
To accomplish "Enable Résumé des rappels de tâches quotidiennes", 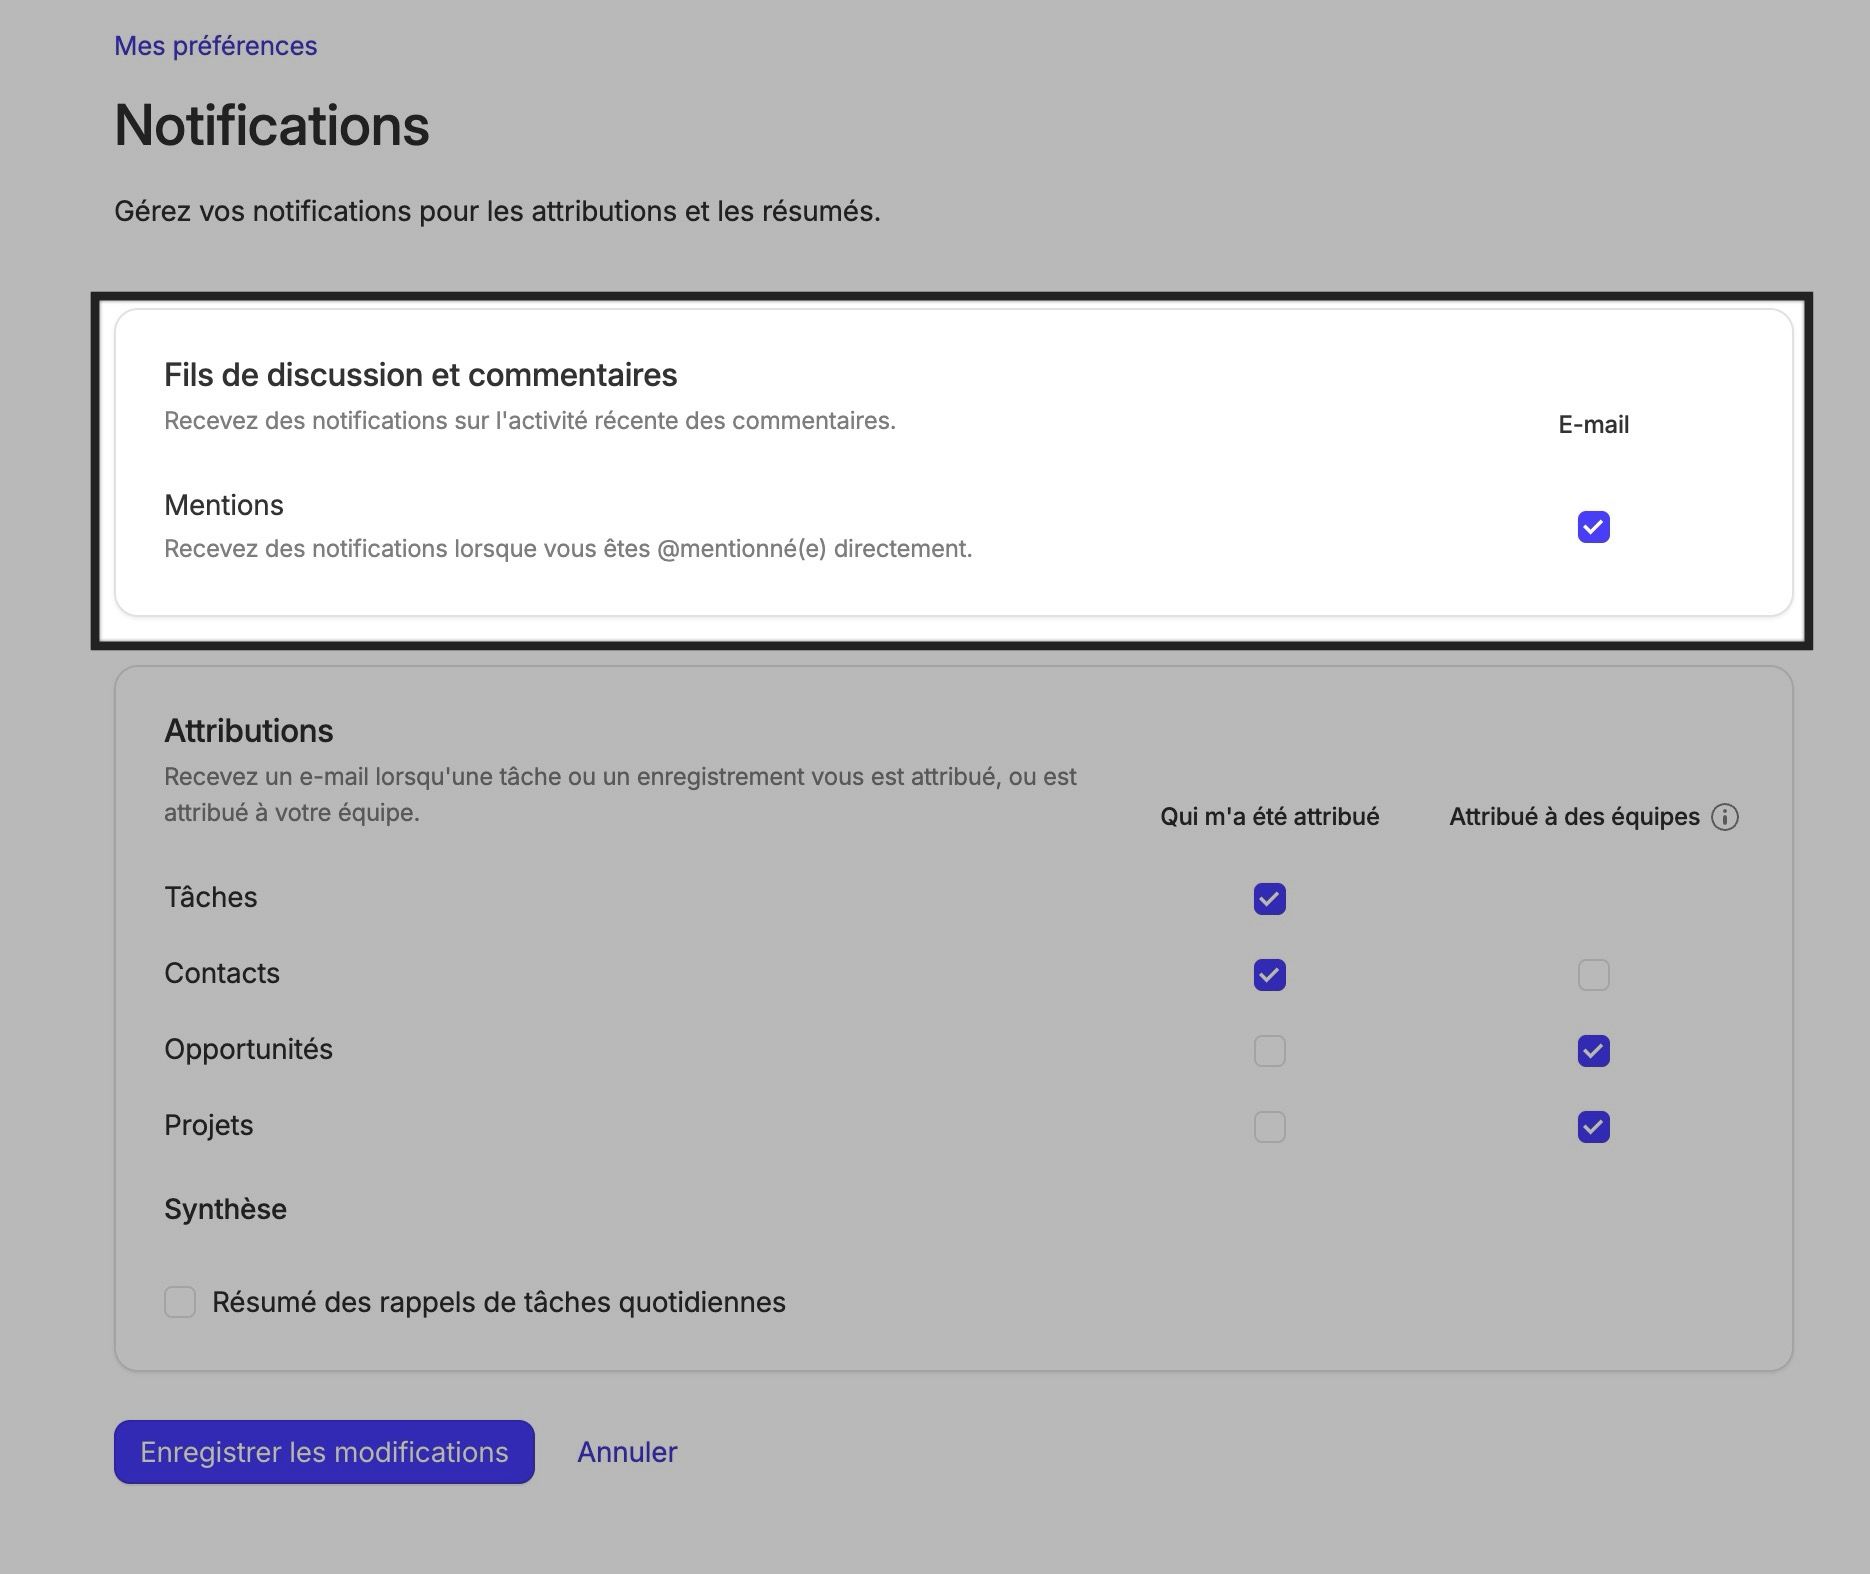I will (x=180, y=1302).
